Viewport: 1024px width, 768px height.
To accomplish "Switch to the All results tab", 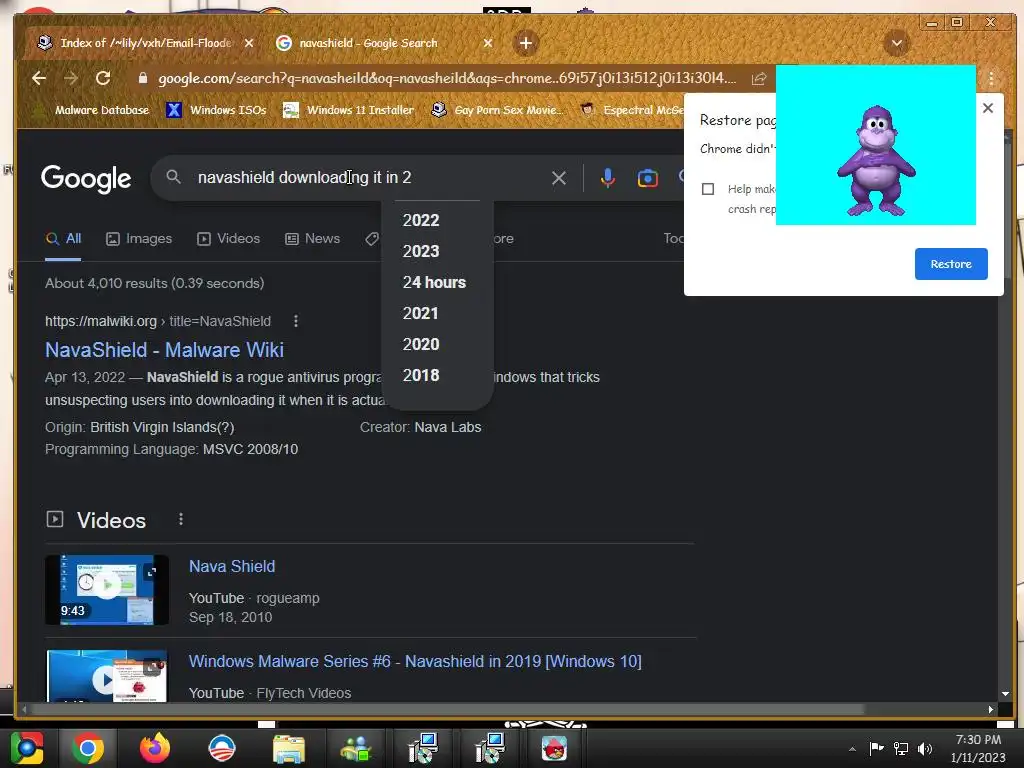I will 63,239.
